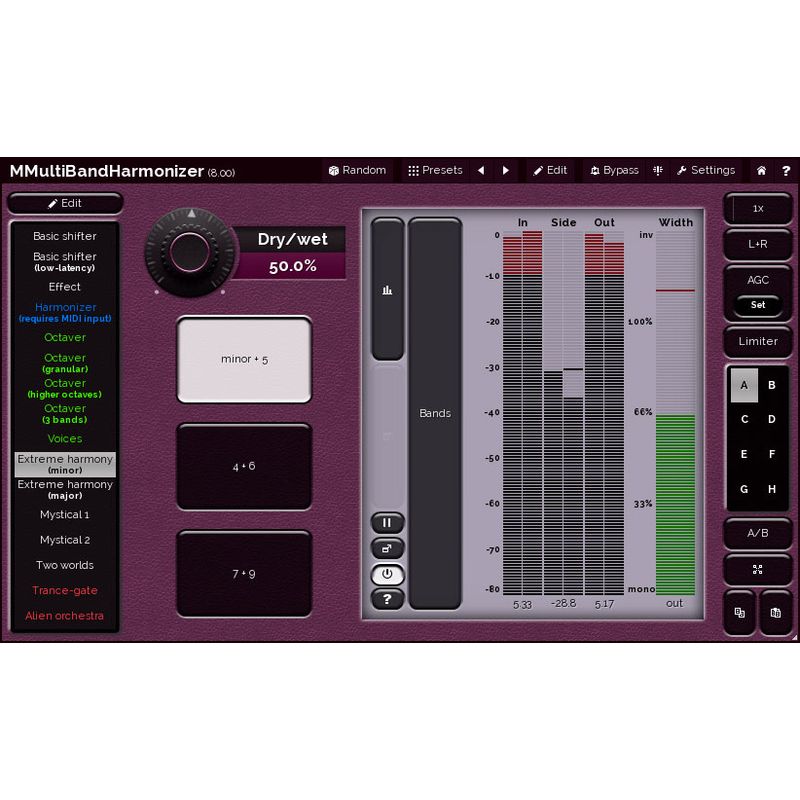This screenshot has height=800, width=800.
Task: Select the Basic shifter preset
Action: click(x=65, y=236)
